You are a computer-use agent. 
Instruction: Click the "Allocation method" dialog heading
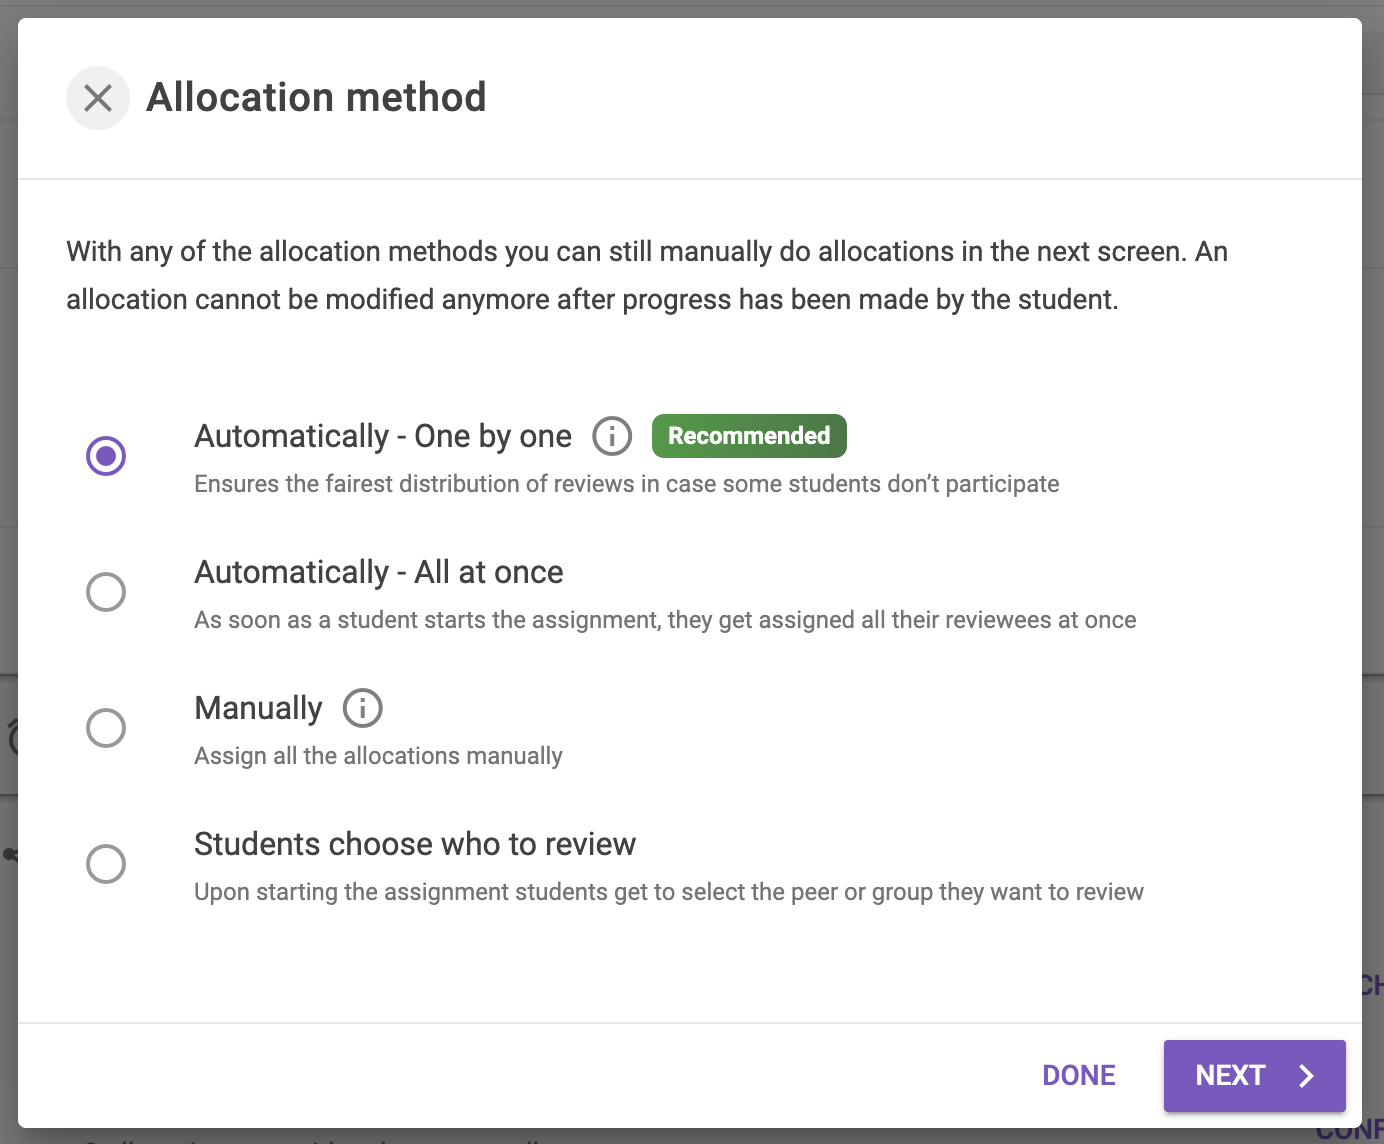316,98
